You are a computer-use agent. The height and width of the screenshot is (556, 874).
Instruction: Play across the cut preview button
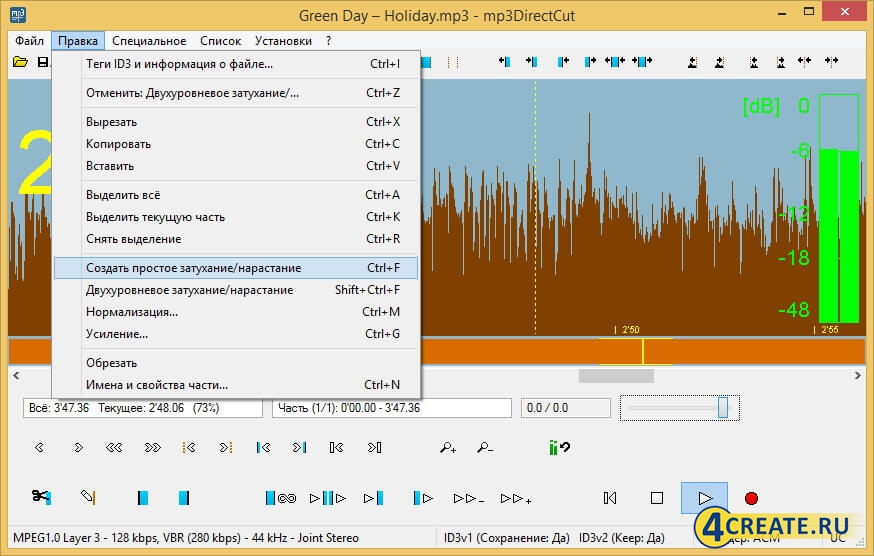coord(328,498)
